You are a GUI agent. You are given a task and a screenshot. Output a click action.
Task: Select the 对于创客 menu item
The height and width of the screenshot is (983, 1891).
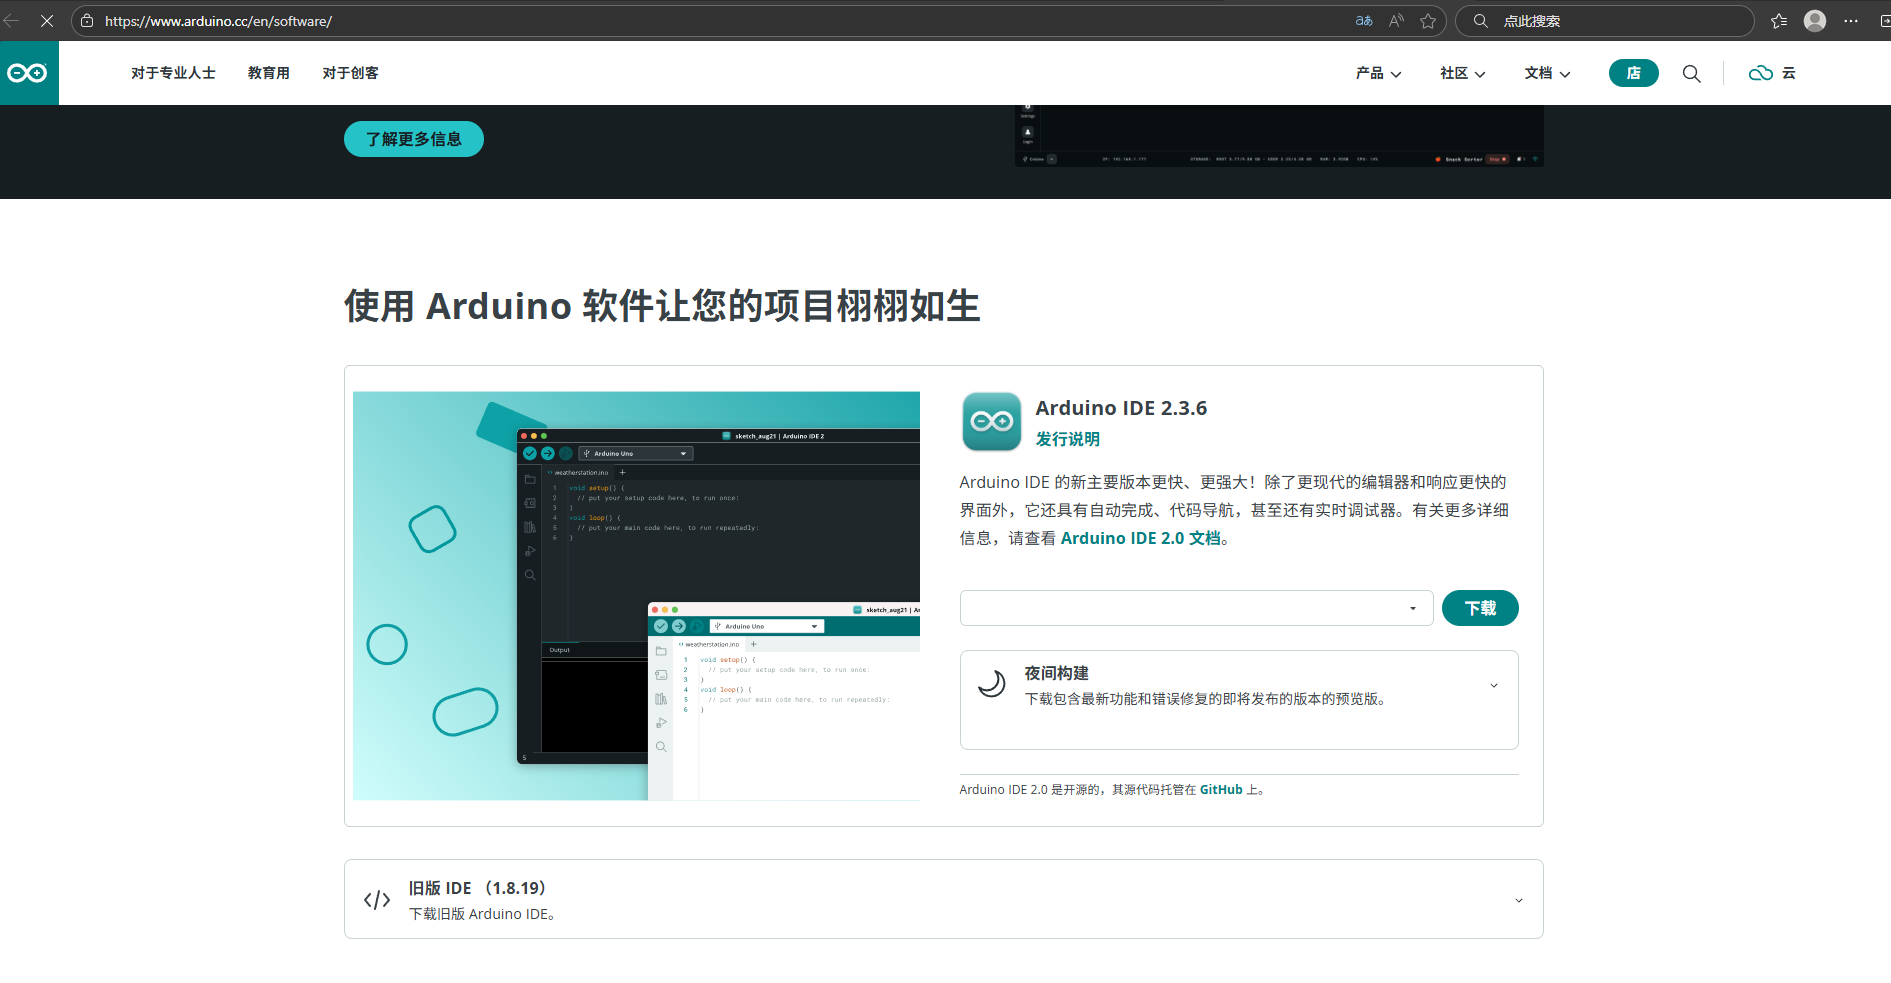click(350, 73)
